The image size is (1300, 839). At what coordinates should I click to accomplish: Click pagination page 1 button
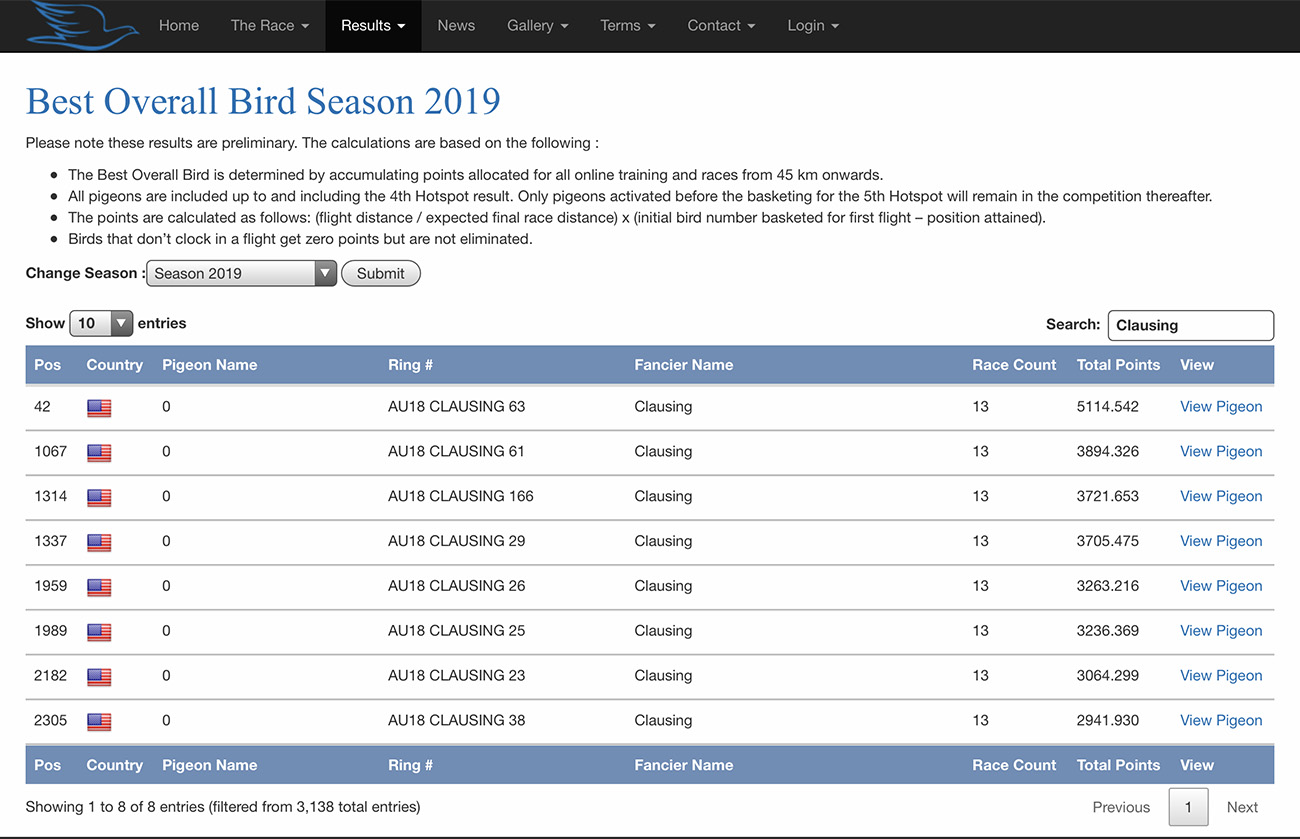pos(1188,807)
